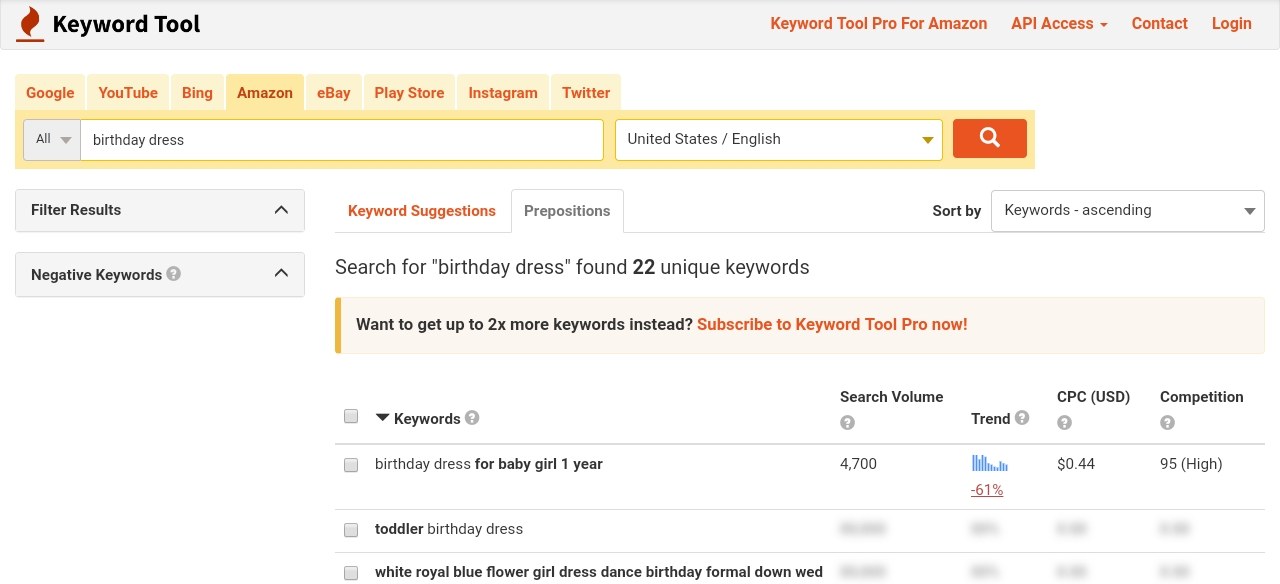This screenshot has width=1280, height=584.
Task: Tick checkbox for white royal blue flower girl dress
Action: (x=351, y=573)
